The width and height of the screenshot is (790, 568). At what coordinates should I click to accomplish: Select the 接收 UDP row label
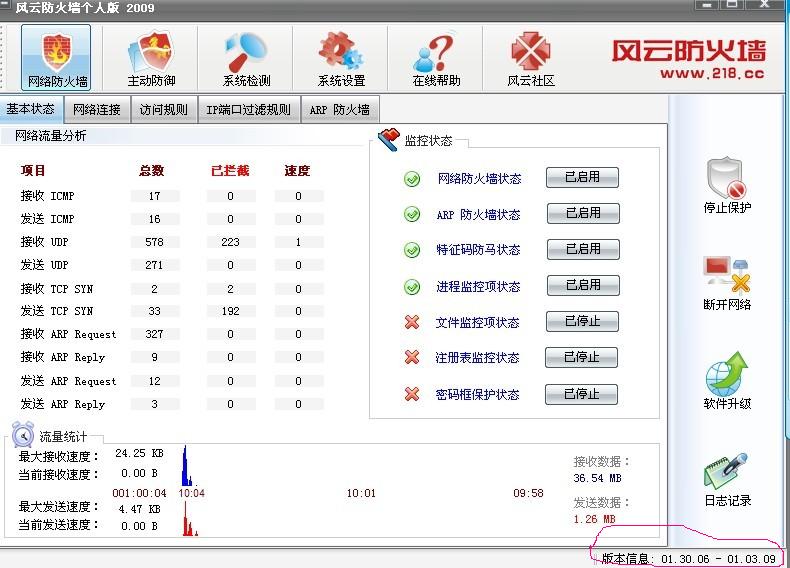click(44, 242)
